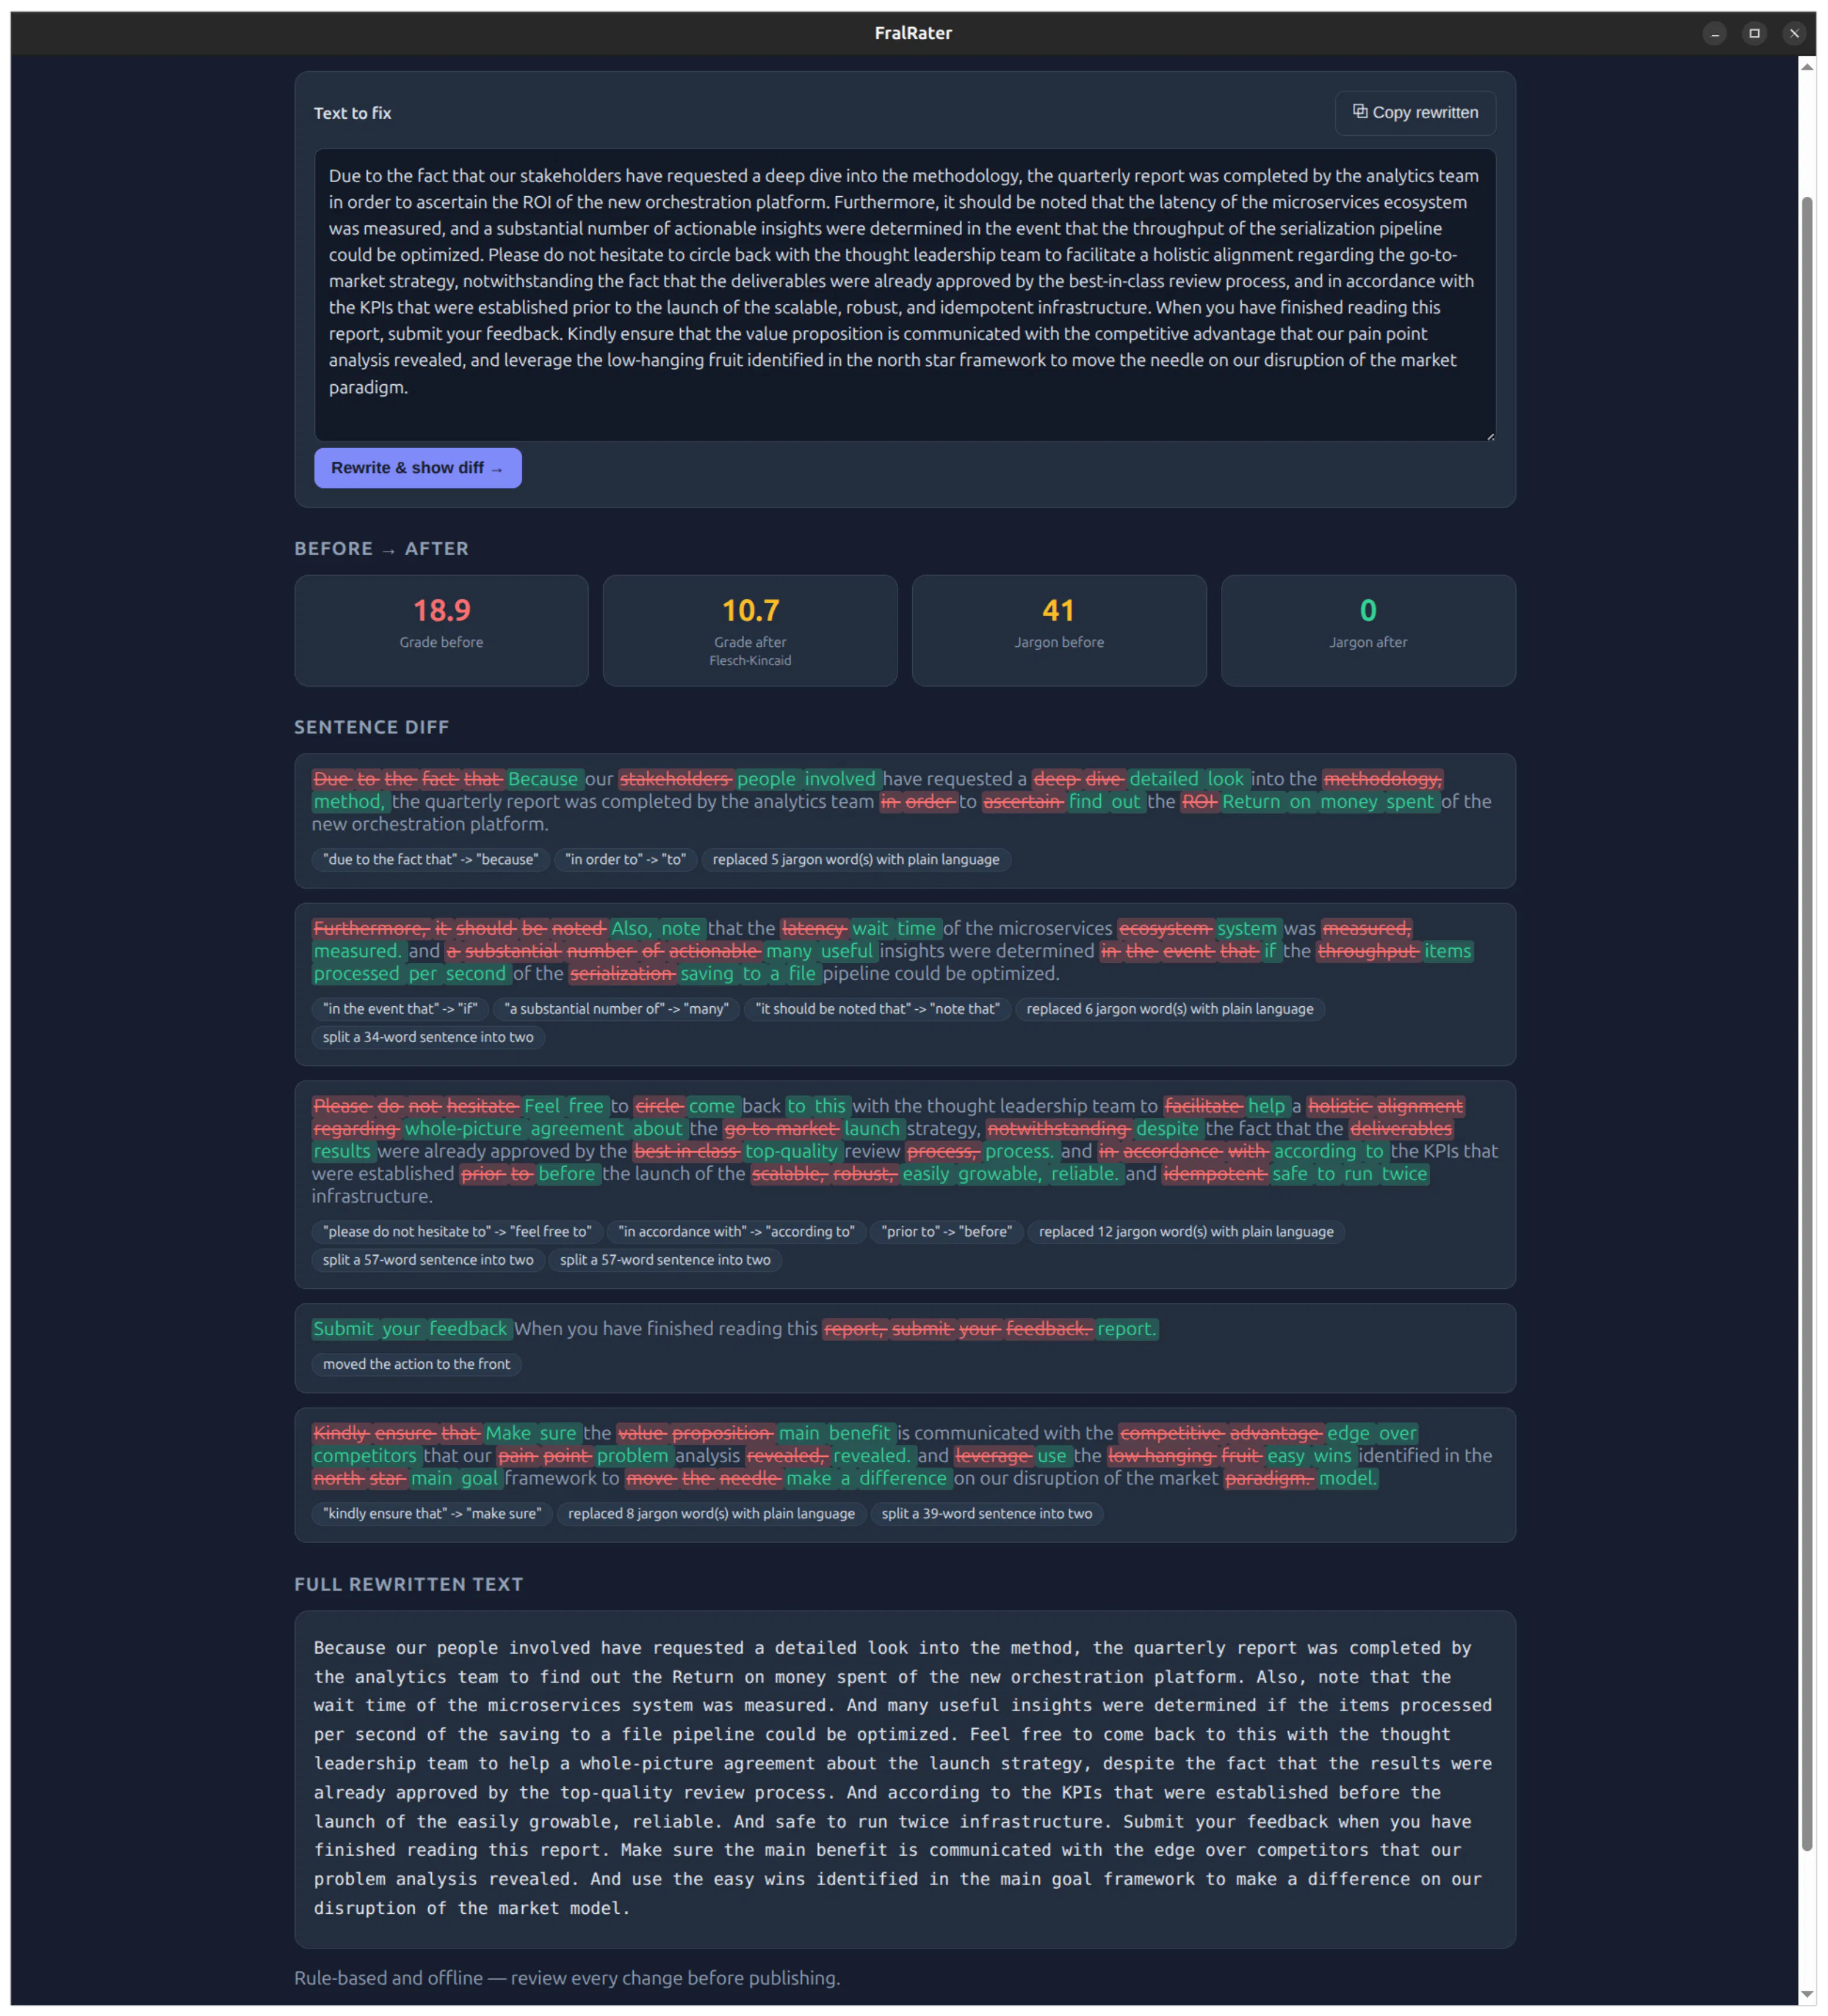The width and height of the screenshot is (1828, 2016).
Task: Click the Rewrite & show diff button
Action: point(418,468)
